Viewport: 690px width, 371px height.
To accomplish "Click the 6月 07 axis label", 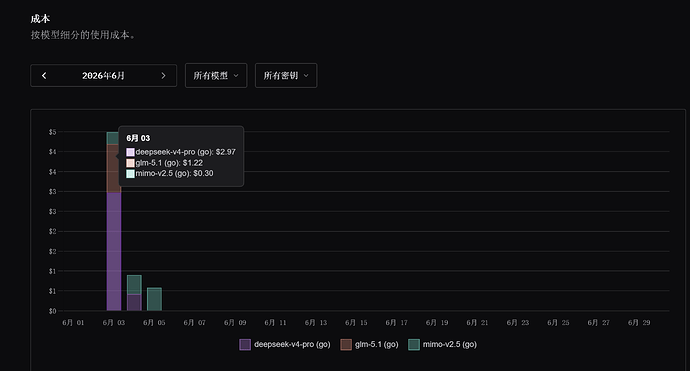I will [195, 323].
